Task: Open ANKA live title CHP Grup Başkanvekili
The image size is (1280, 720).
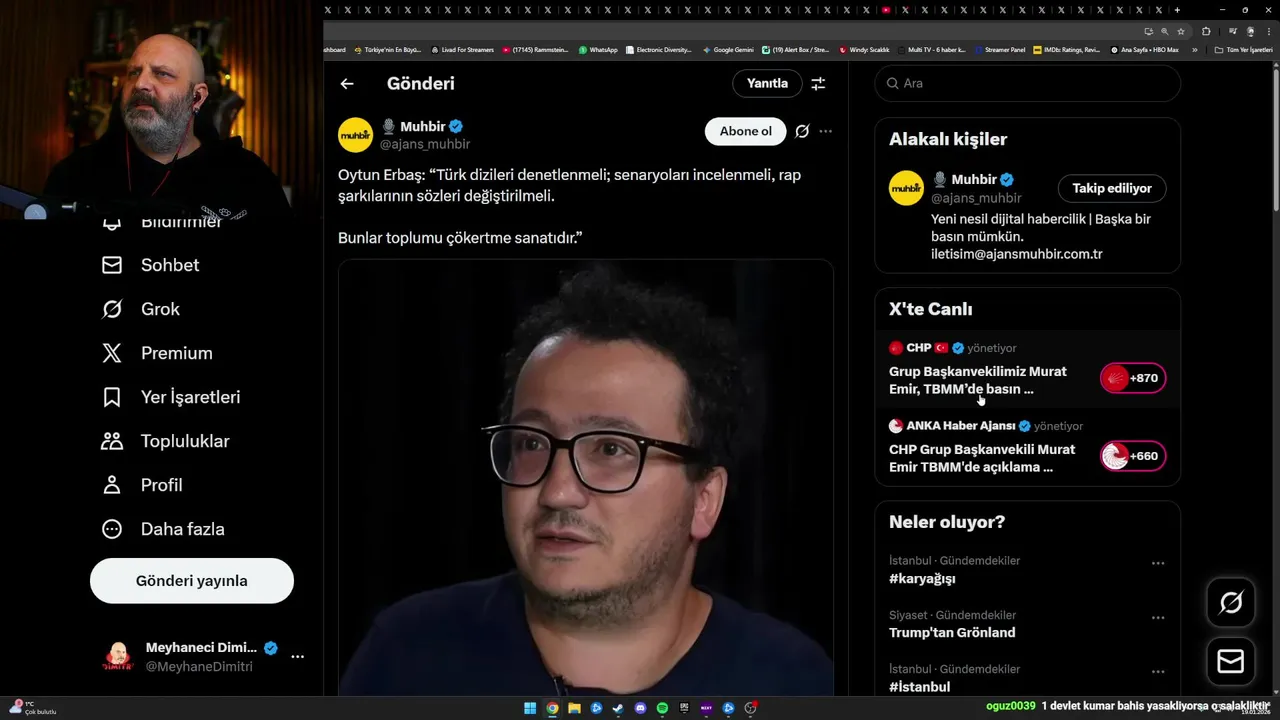Action: pos(982,458)
